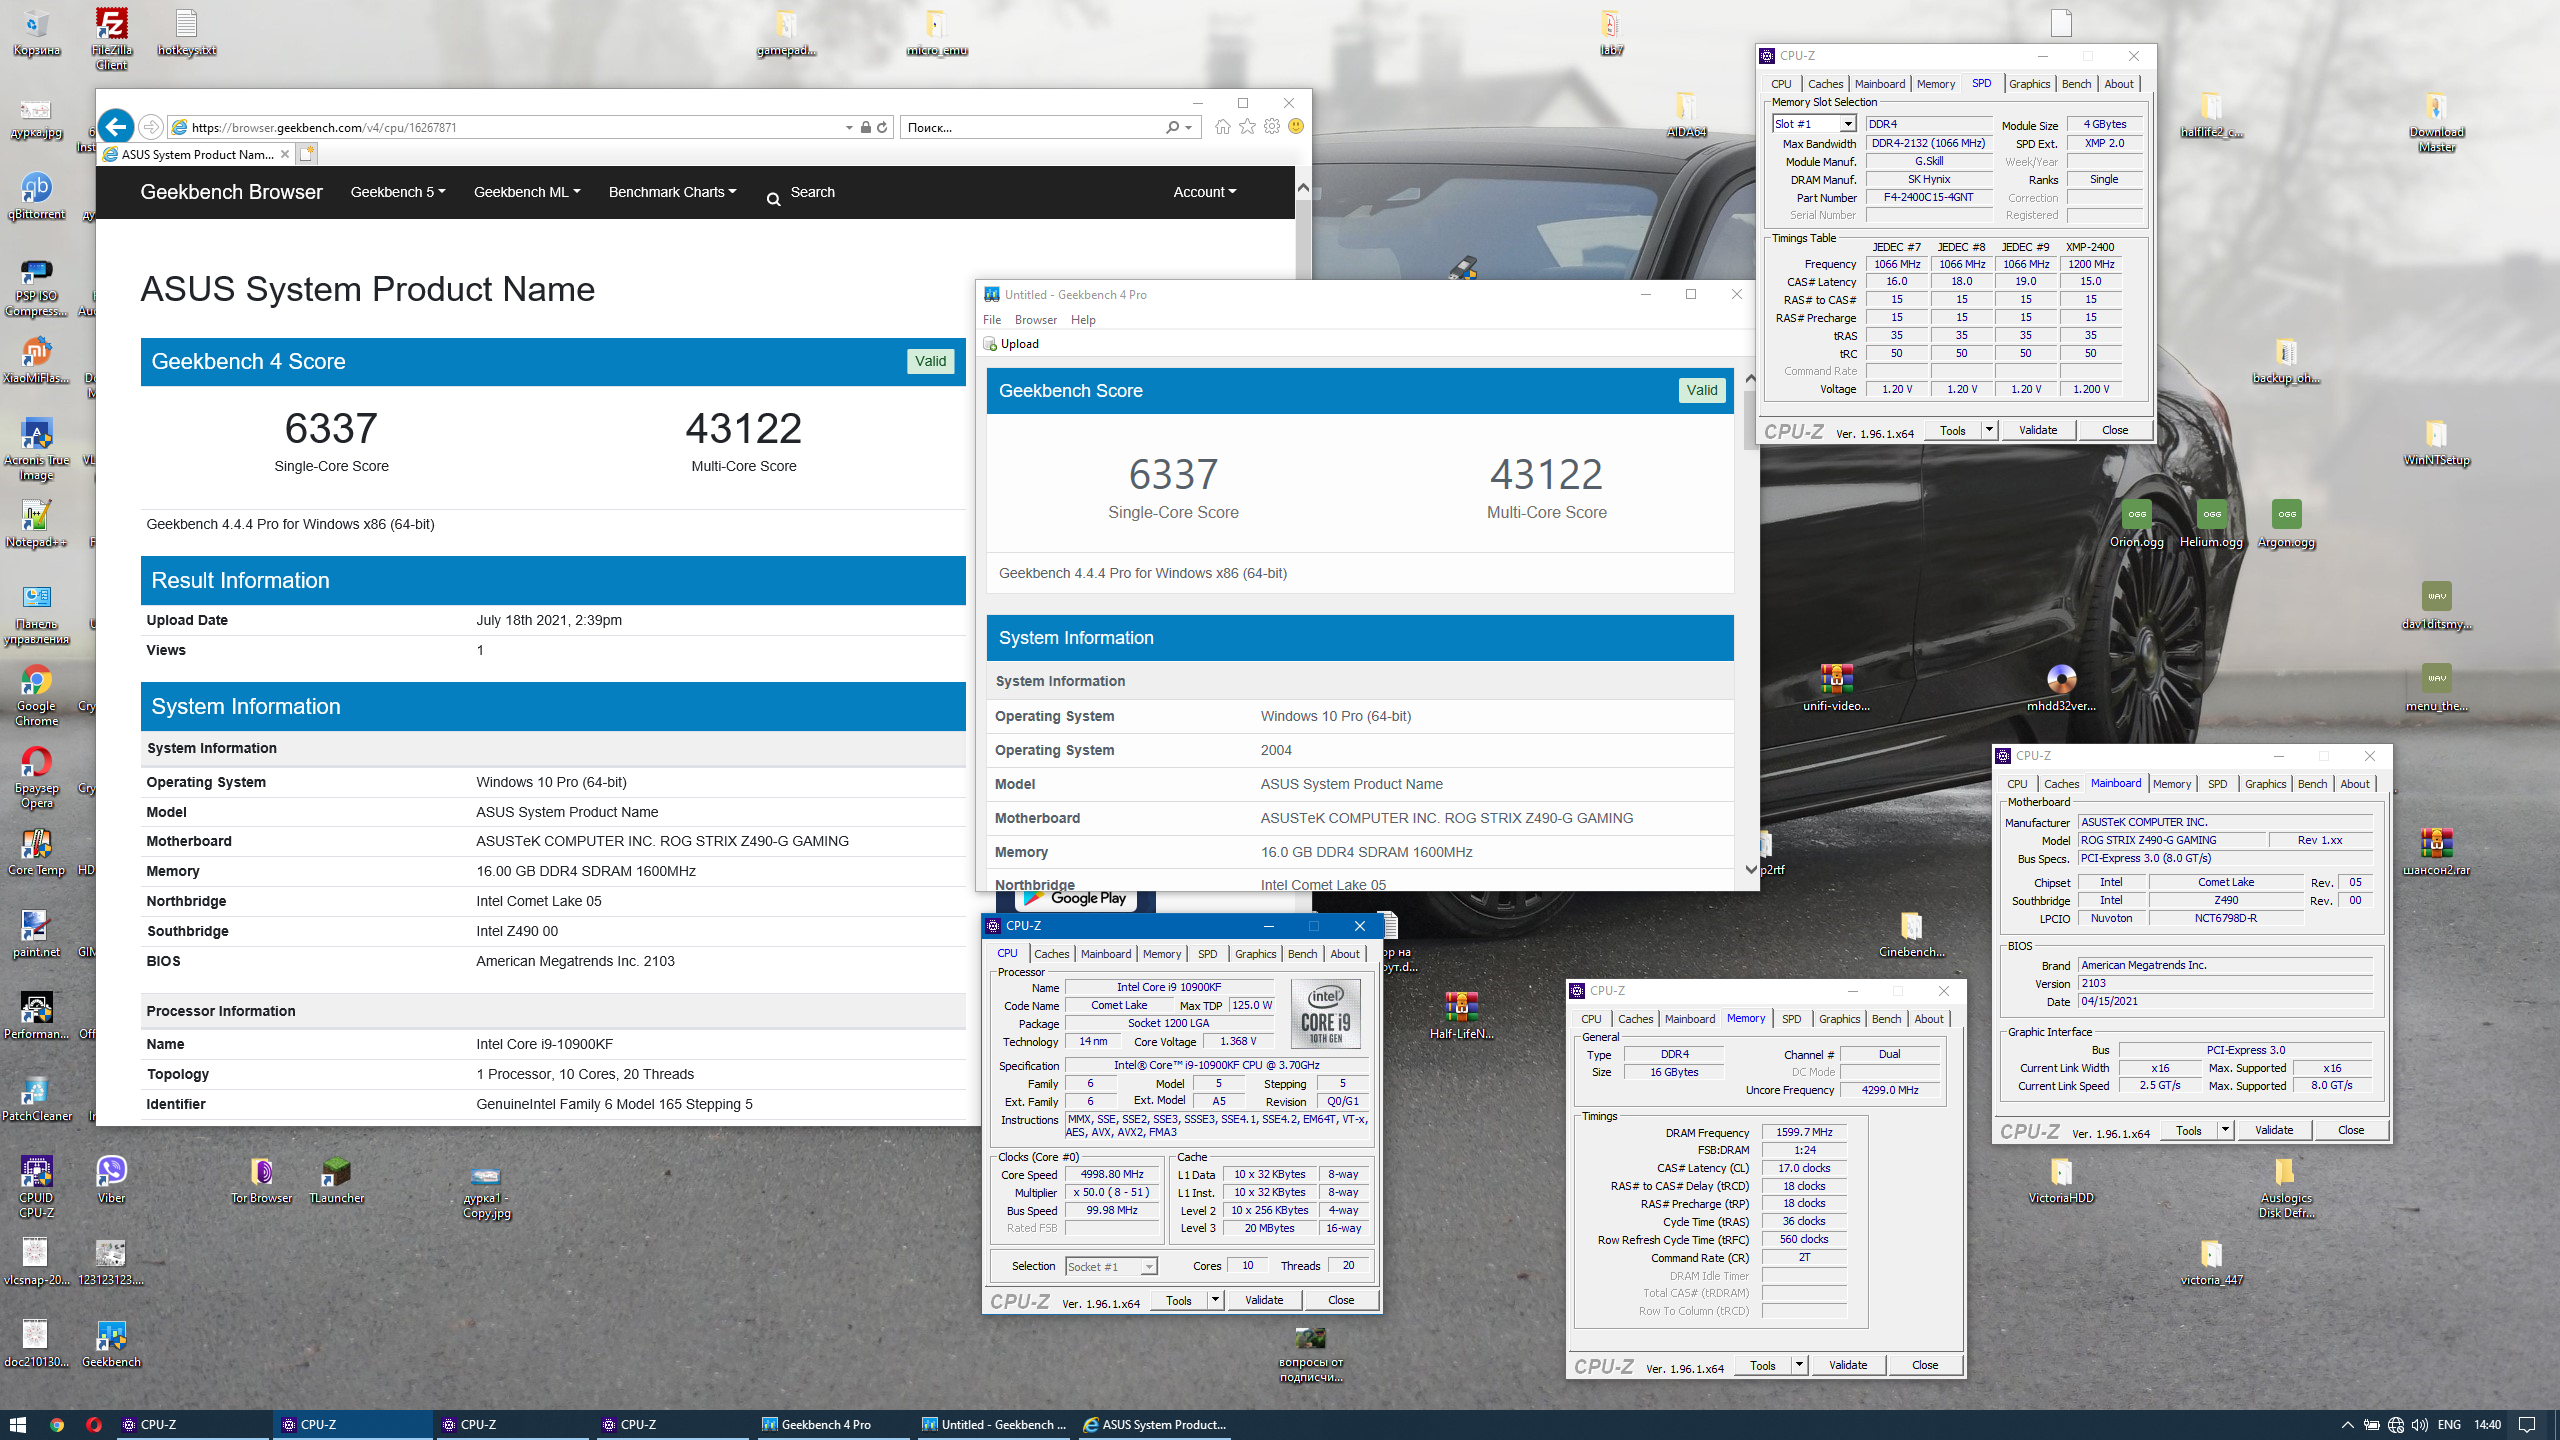Viewport: 2560px width, 1440px height.
Task: Click Validate in the Memory CPU-Z window
Action: [1848, 1365]
